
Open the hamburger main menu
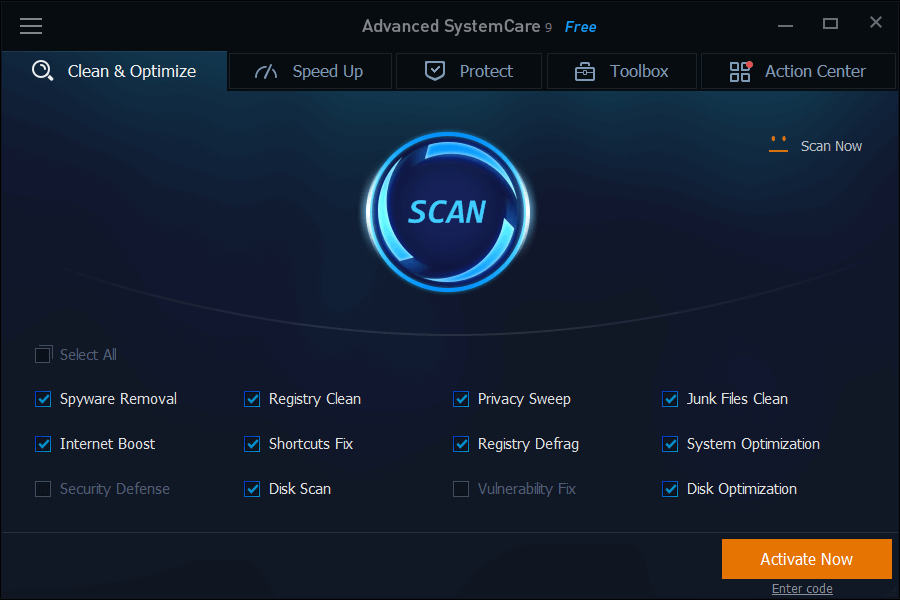coord(31,26)
